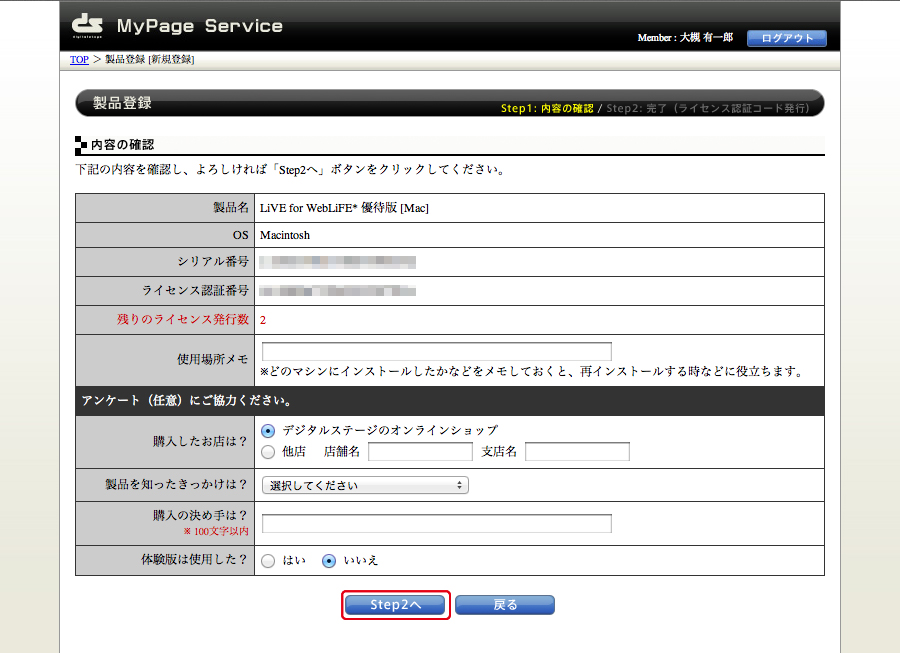Click the Step2: 完了 step label
The image size is (900, 653).
coord(708,108)
